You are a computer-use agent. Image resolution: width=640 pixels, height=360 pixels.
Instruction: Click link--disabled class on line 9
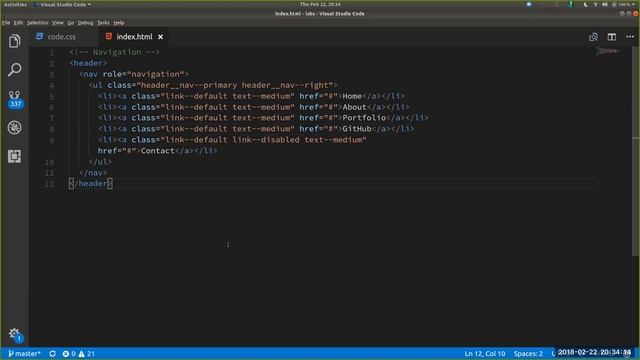pyautogui.click(x=266, y=140)
